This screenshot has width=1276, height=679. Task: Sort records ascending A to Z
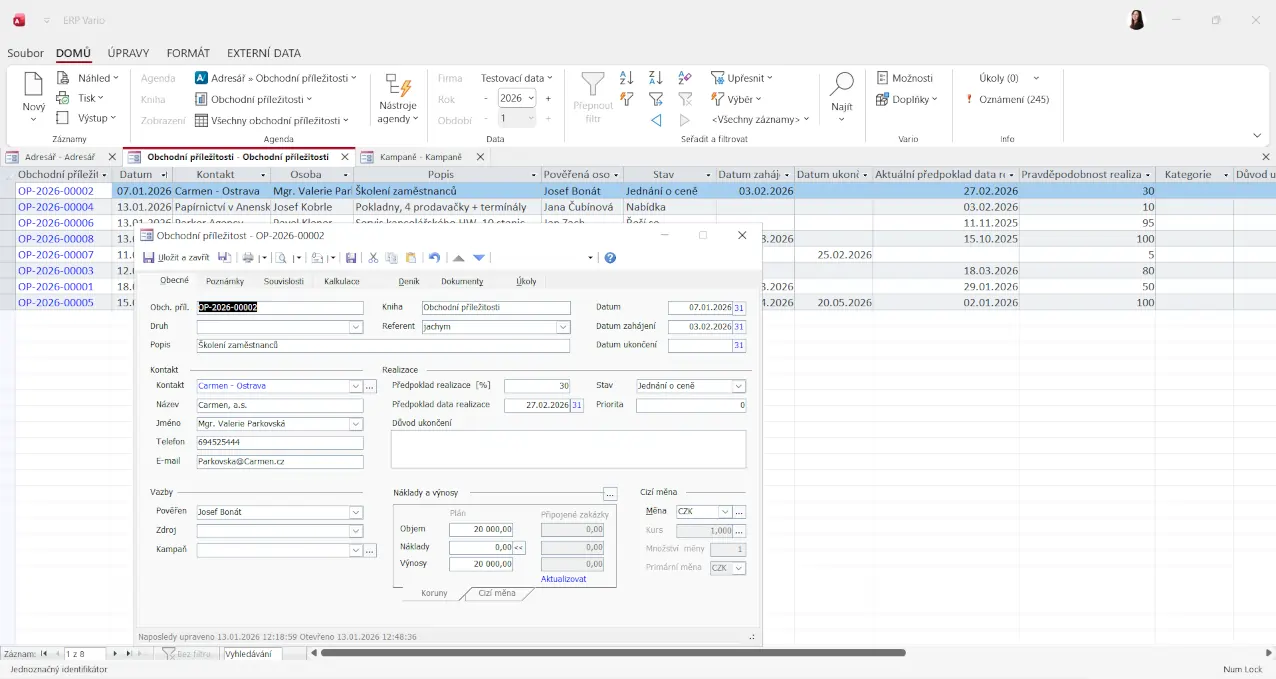pyautogui.click(x=626, y=78)
